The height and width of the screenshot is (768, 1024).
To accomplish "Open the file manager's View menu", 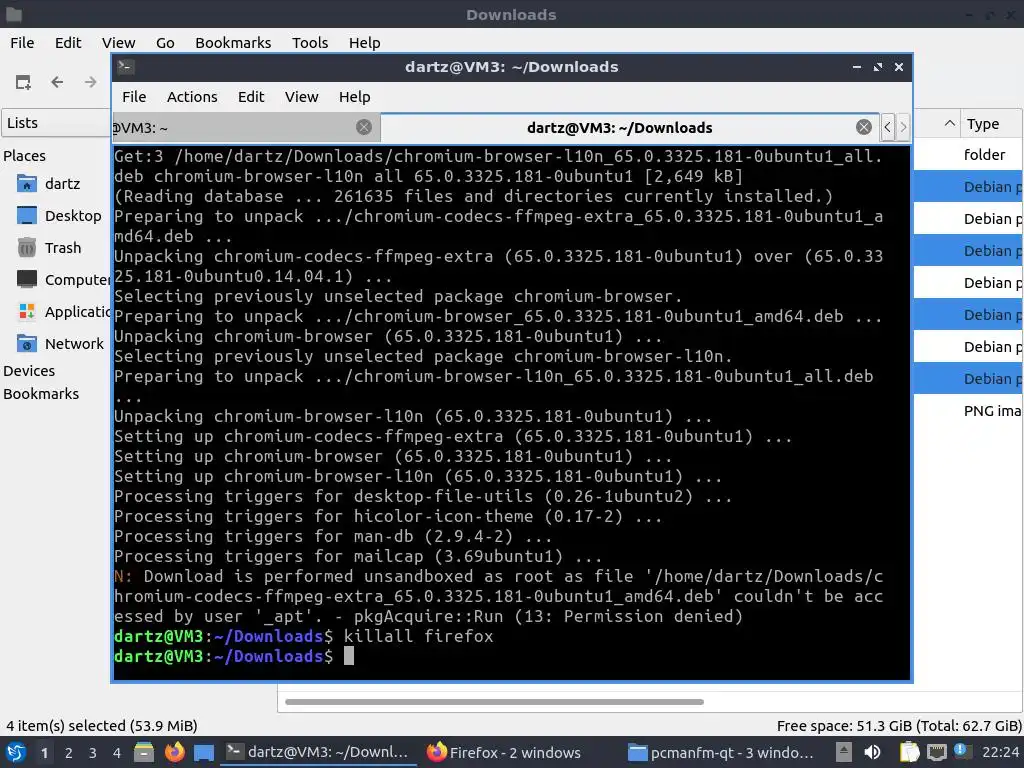I will pos(118,42).
